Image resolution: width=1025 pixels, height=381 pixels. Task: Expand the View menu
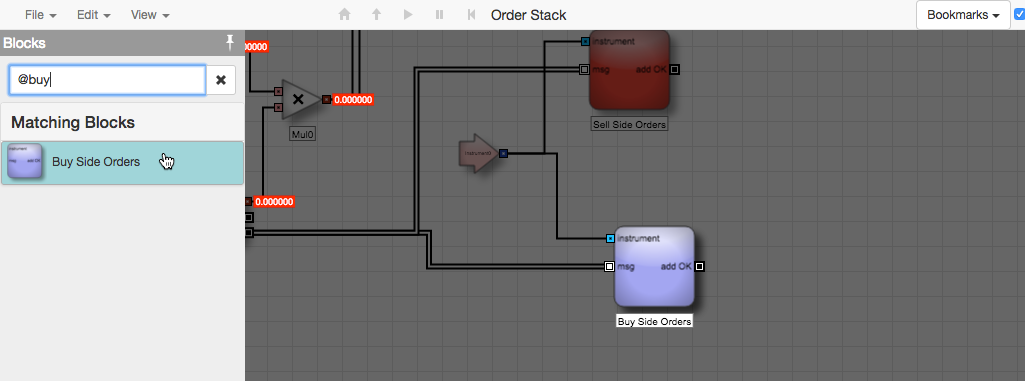coord(150,14)
